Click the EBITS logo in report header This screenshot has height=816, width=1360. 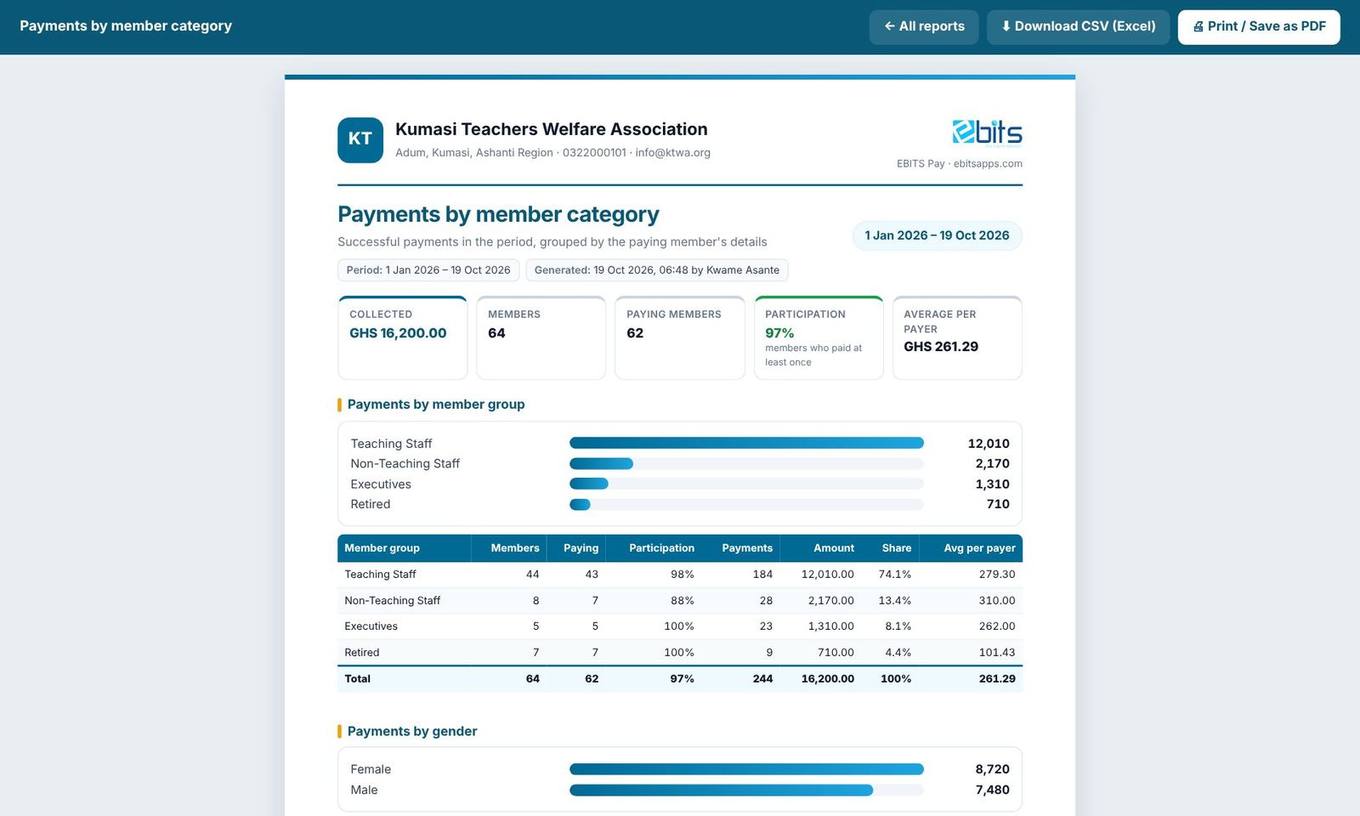(987, 133)
